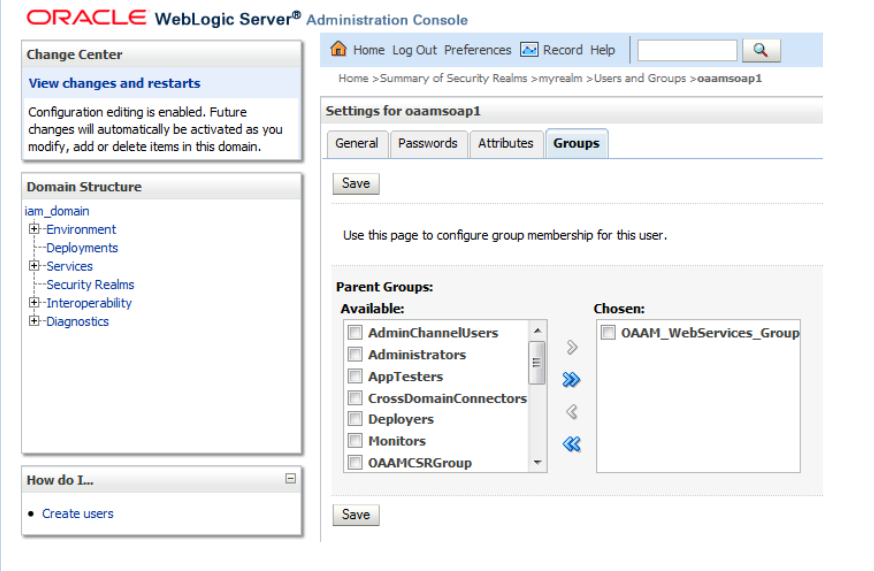This screenshot has height=571, width=874.
Task: Open Help from the toolbar
Action: coord(603,50)
